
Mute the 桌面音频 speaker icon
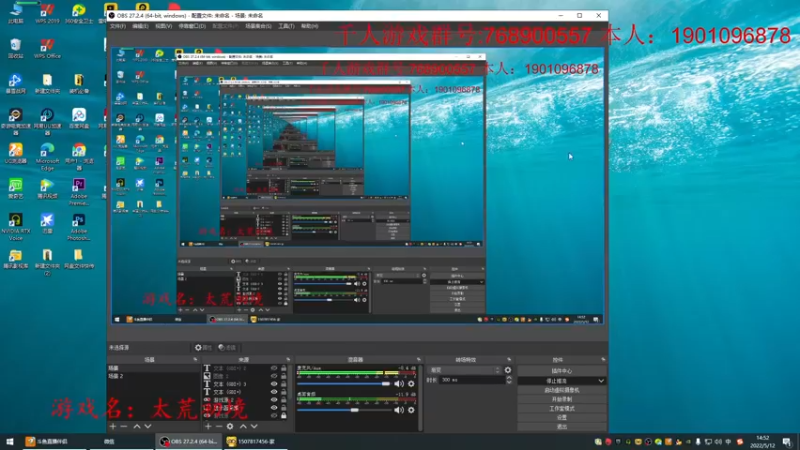click(x=399, y=410)
